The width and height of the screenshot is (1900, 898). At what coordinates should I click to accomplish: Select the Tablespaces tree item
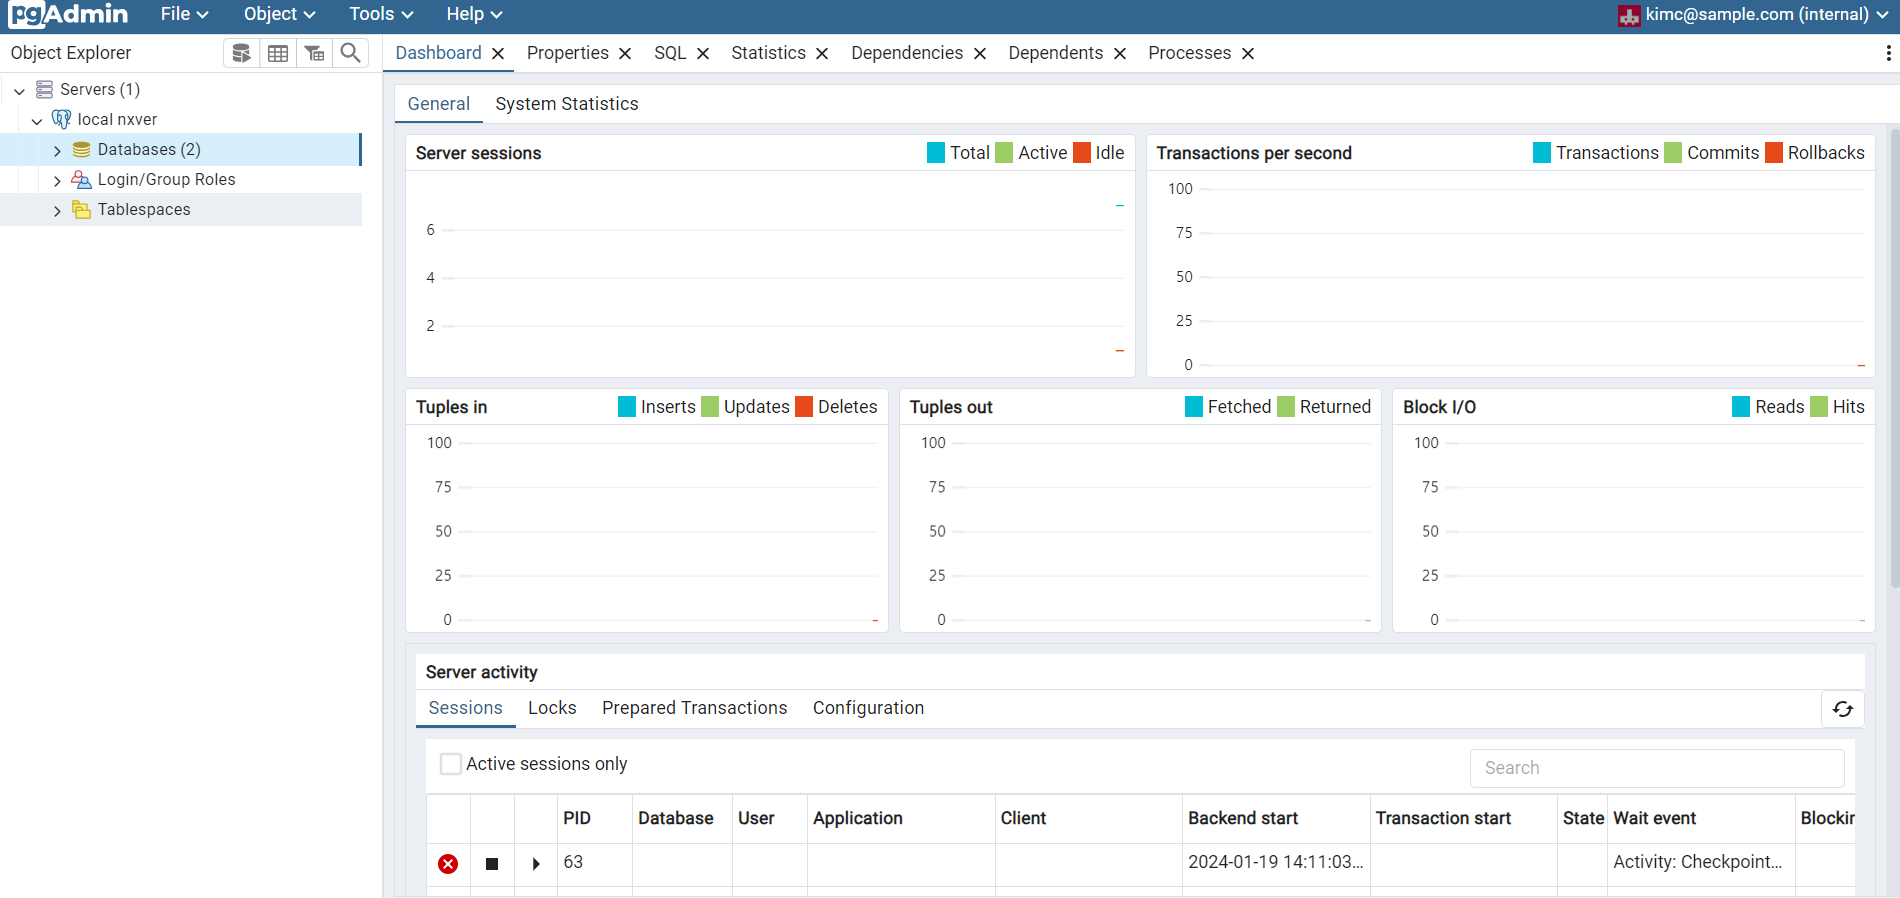point(180,210)
